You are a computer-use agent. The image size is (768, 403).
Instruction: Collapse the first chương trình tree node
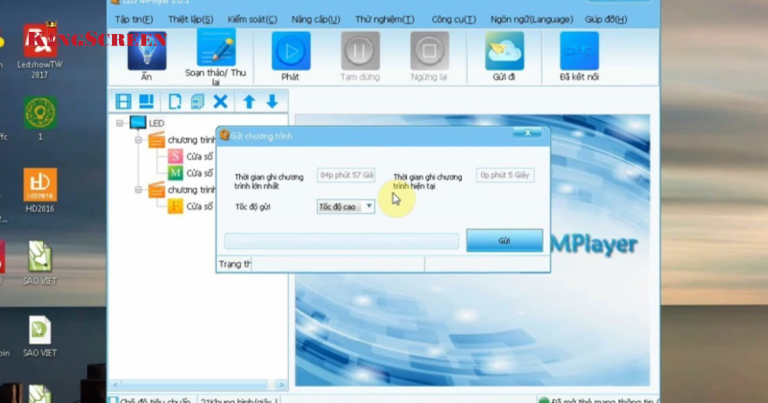point(138,140)
